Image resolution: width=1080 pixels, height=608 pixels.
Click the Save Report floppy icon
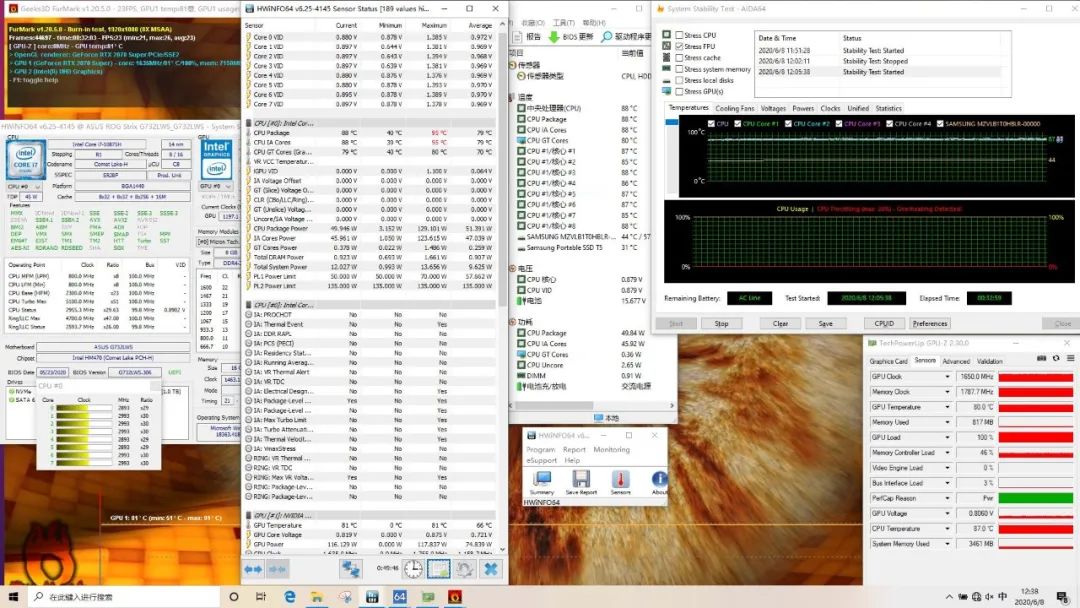(581, 481)
